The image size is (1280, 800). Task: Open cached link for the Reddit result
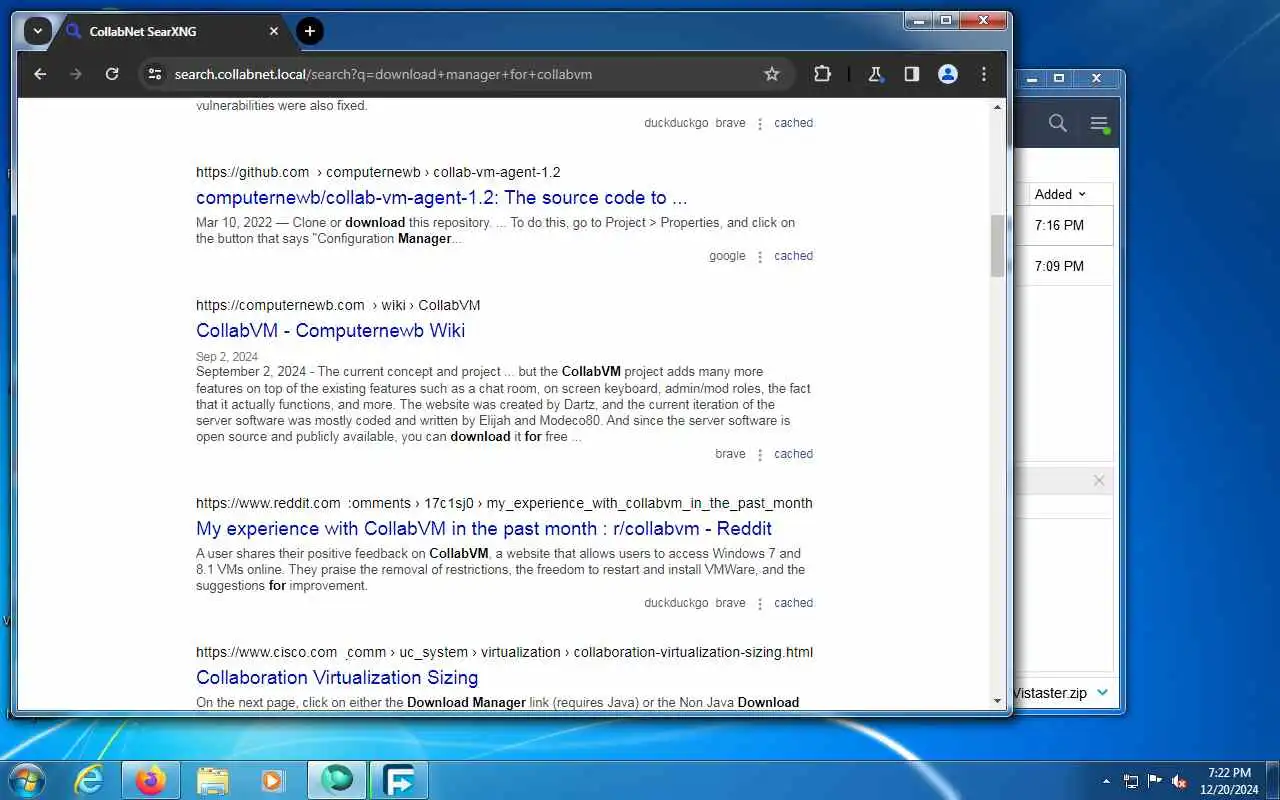[x=793, y=603]
